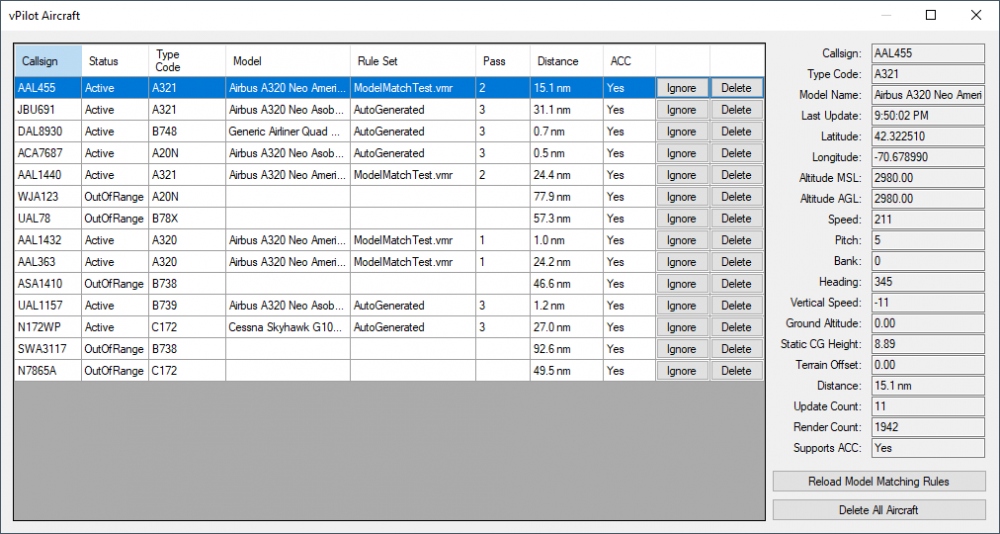Click the Type Code column header
This screenshot has width=1000, height=534.
pos(186,61)
